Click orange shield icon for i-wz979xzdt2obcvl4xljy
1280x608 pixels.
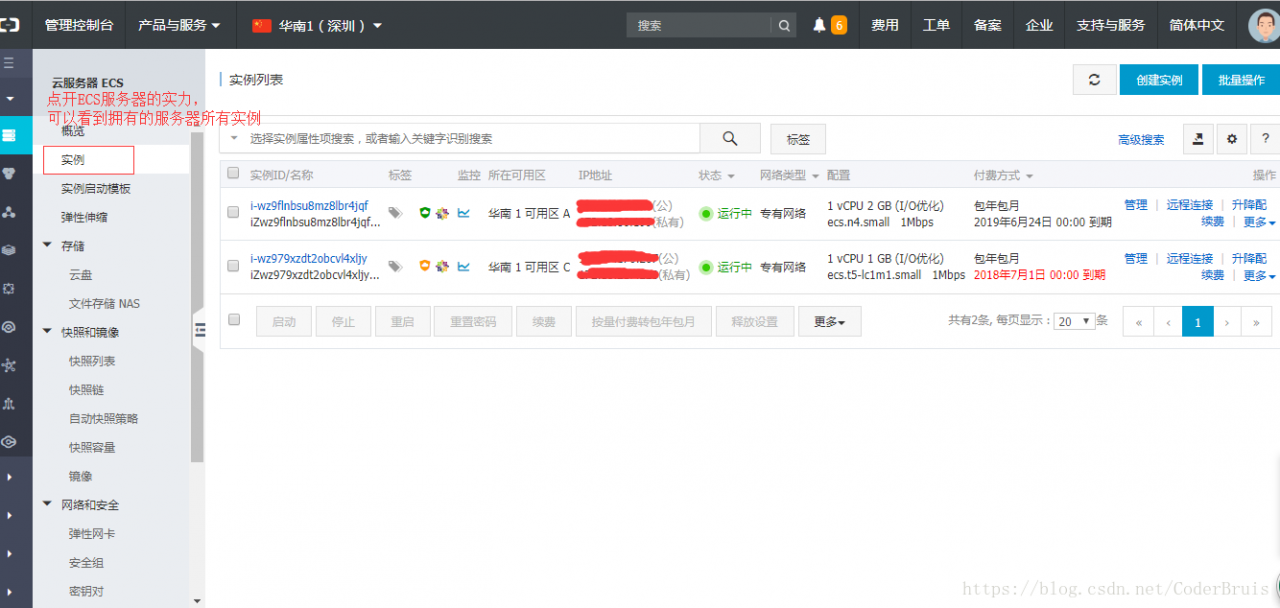[x=425, y=265]
